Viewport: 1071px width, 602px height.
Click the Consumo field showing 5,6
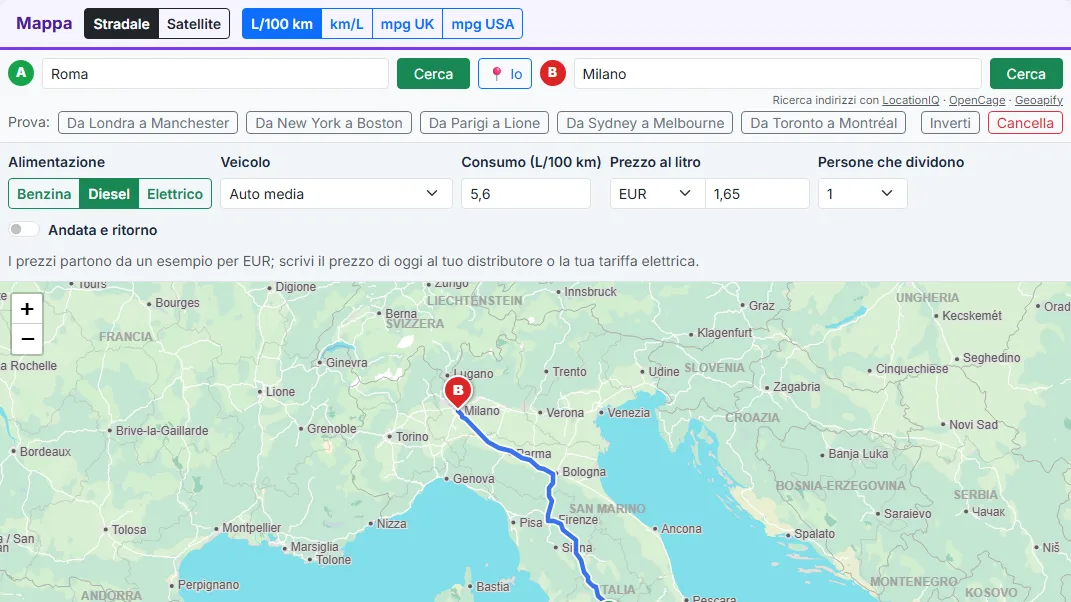pos(526,194)
